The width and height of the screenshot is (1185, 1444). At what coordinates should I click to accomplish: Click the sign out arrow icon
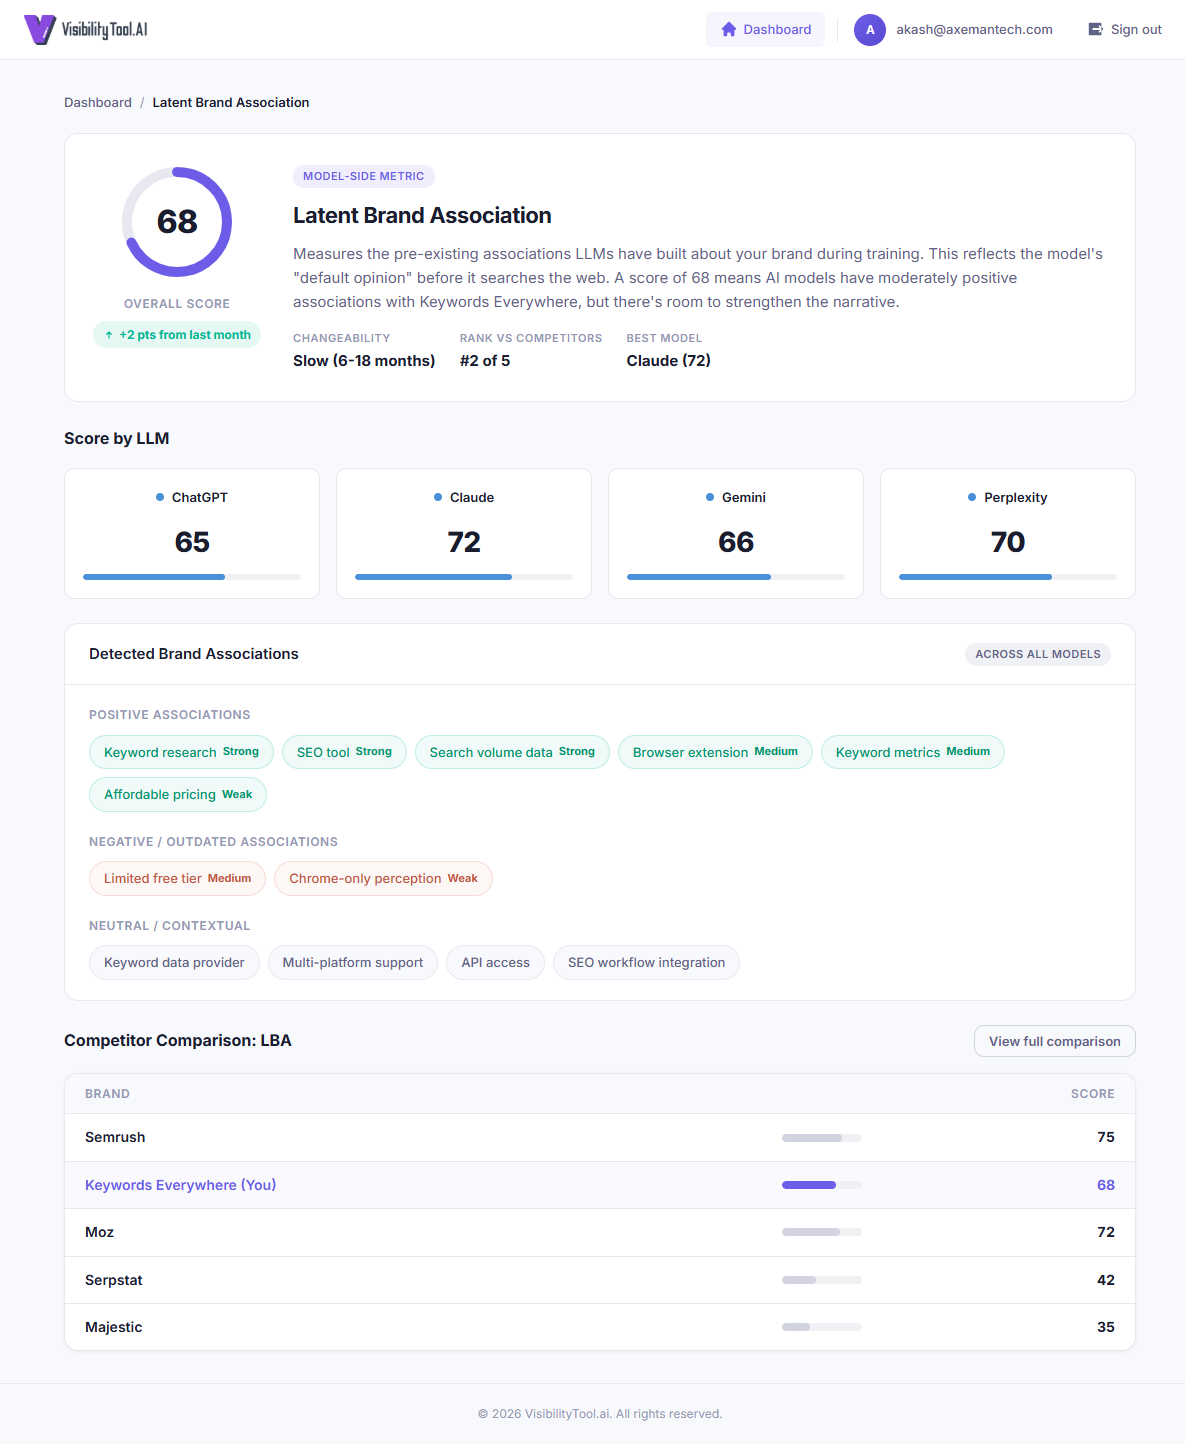click(x=1094, y=29)
